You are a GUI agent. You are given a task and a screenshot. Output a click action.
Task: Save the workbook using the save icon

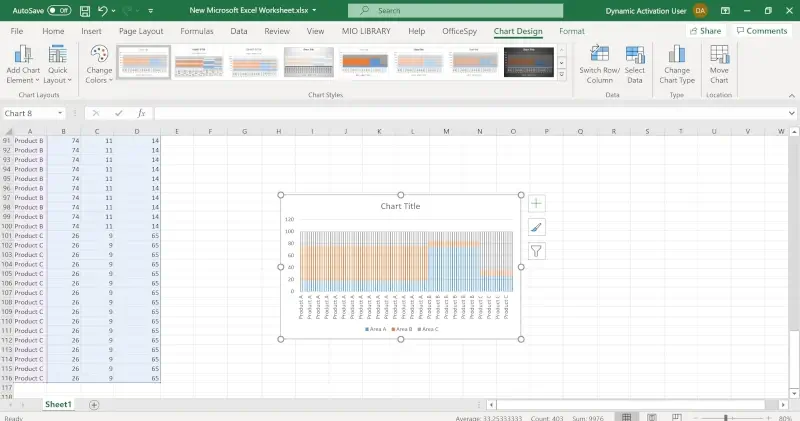[83, 10]
